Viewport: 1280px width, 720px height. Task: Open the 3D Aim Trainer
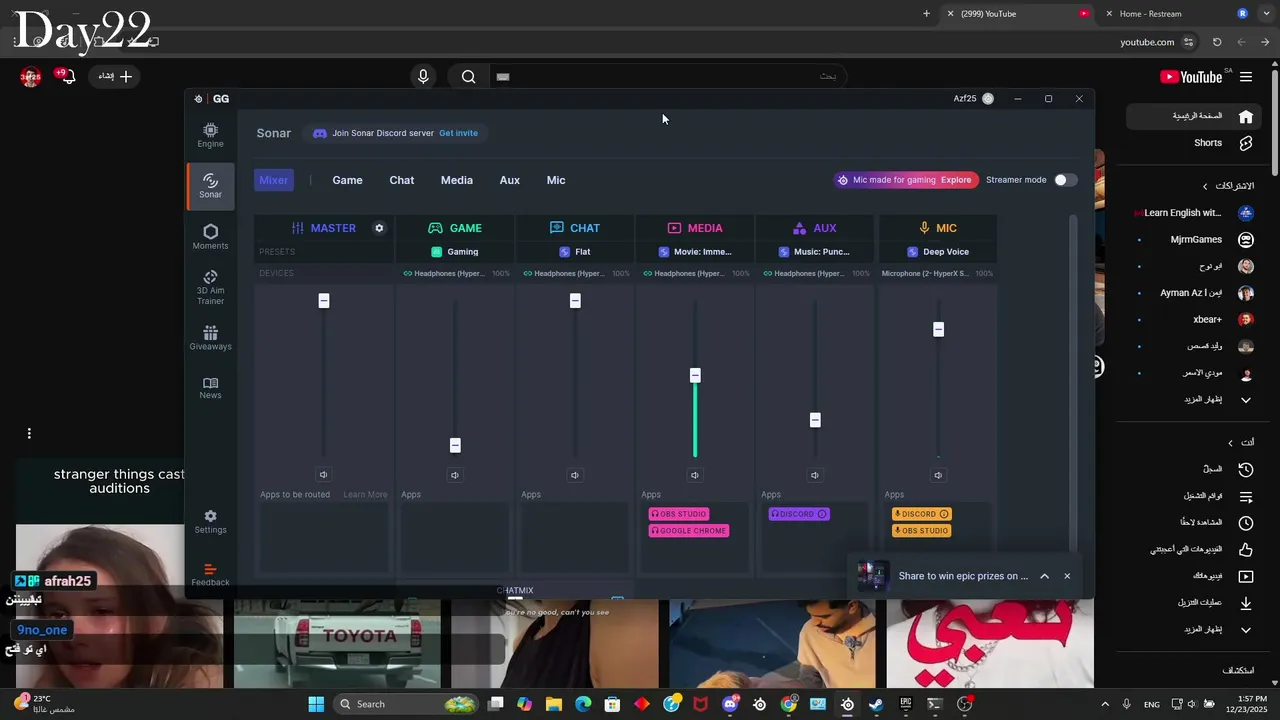[x=210, y=288]
